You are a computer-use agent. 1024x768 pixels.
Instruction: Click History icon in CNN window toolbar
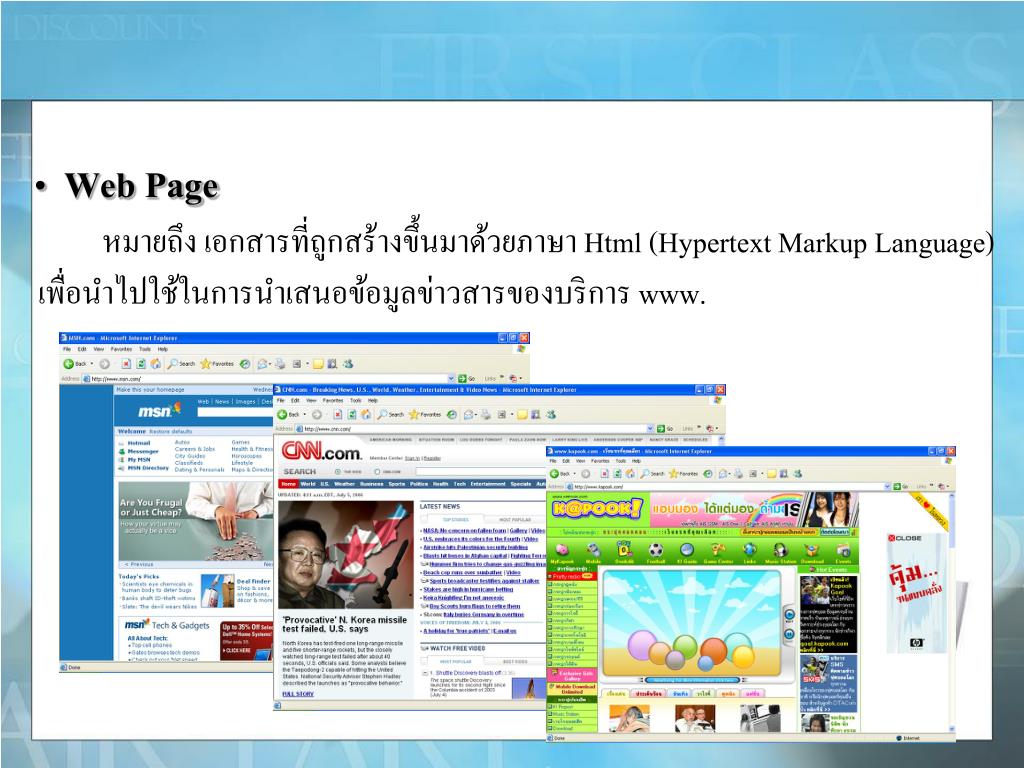pos(451,415)
